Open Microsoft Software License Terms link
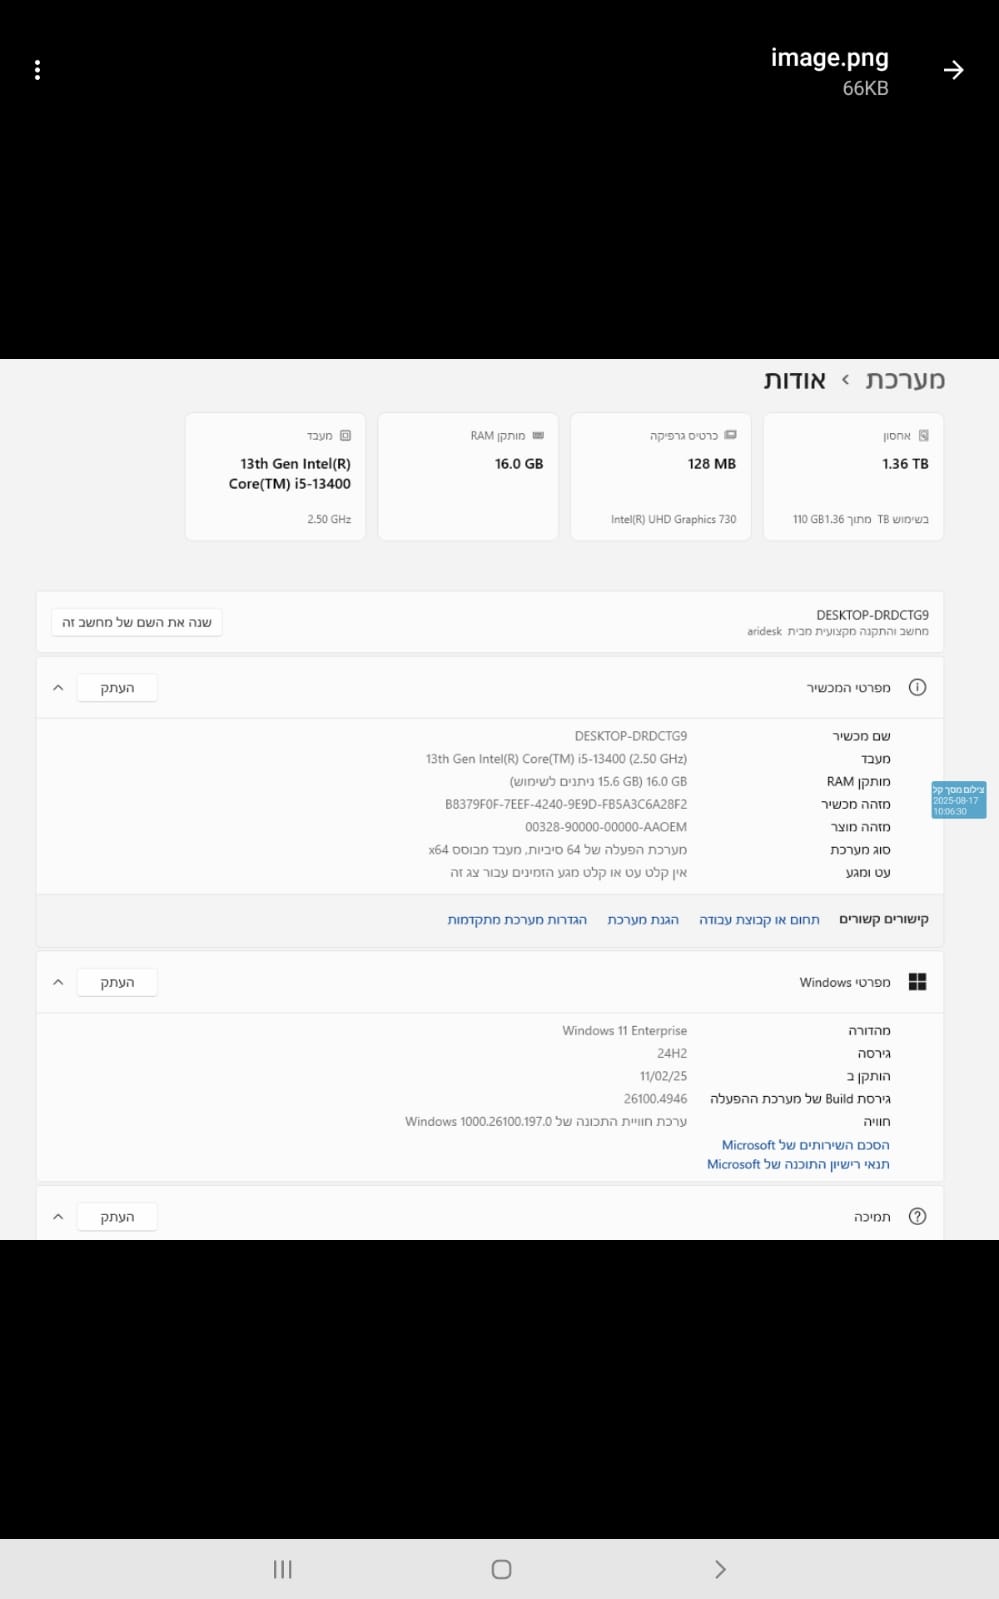999x1599 pixels. 798,1164
